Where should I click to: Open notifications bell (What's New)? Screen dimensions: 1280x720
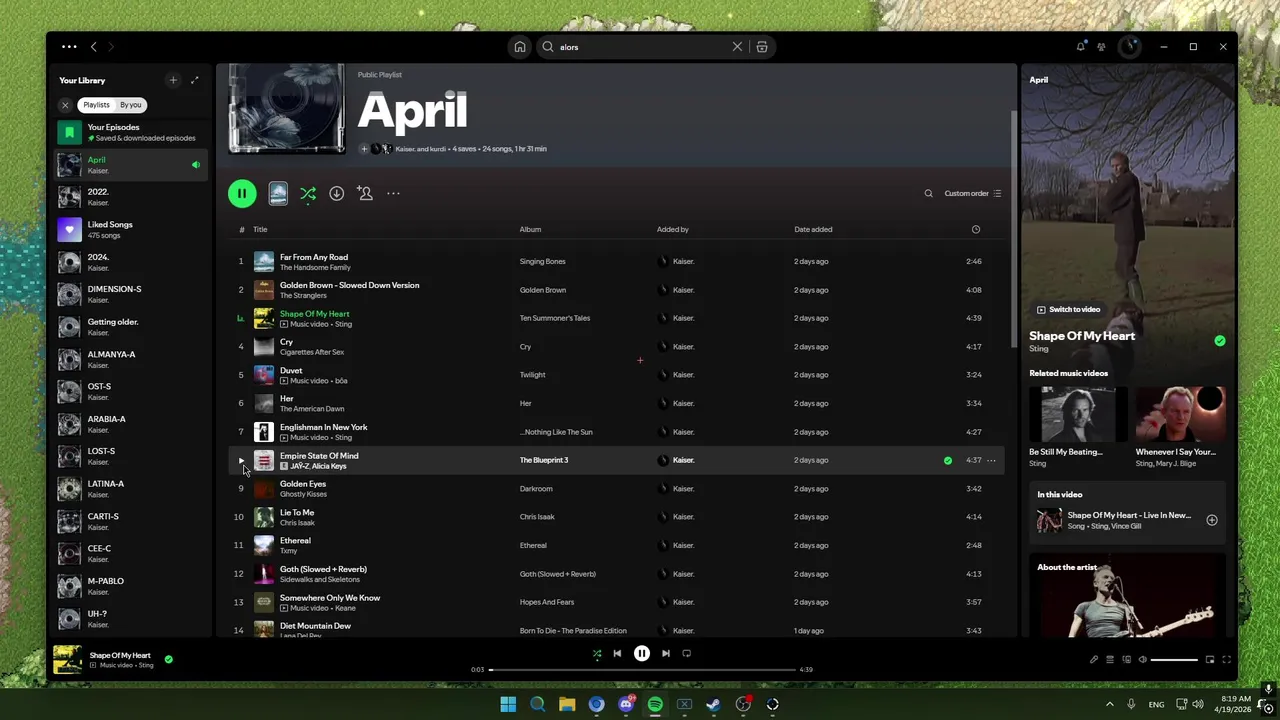point(1081,47)
